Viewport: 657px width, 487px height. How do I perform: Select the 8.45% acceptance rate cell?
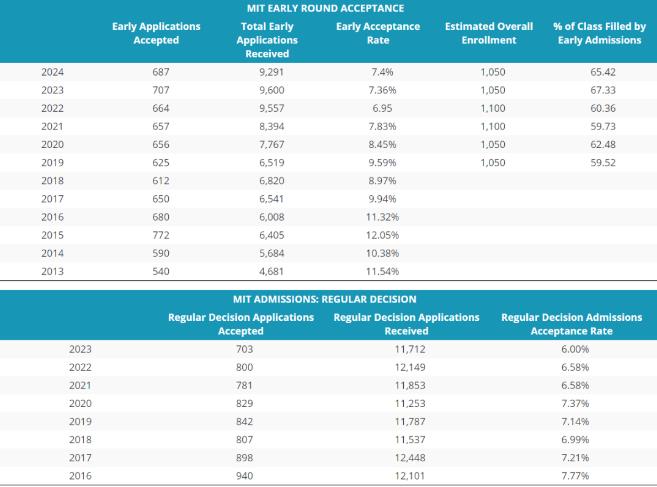pyautogui.click(x=382, y=145)
